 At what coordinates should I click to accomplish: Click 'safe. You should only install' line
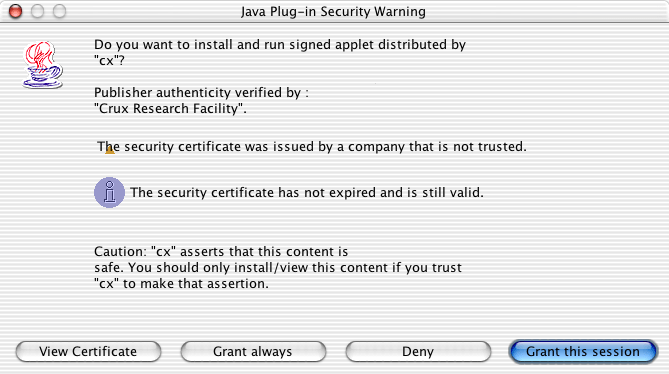click(x=278, y=268)
